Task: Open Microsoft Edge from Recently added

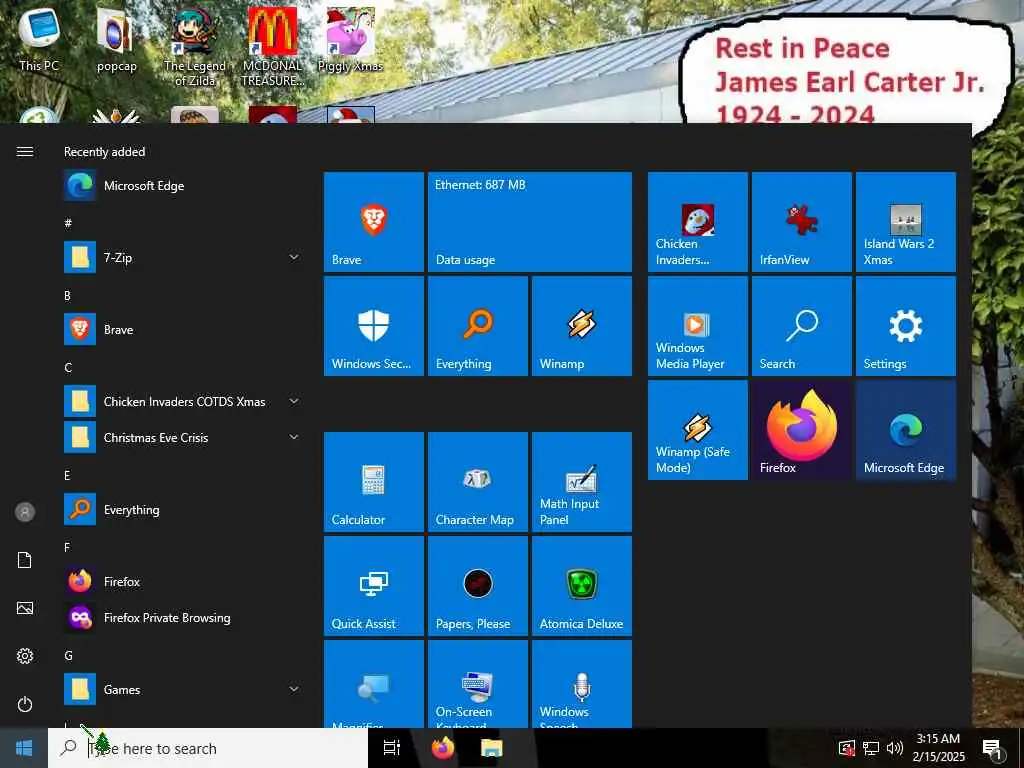Action: click(183, 185)
